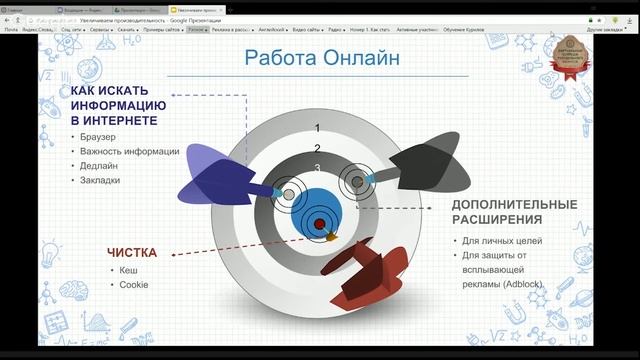This screenshot has height=360, width=640.
Task: Expand the Реклама в рассы... bookmark folder
Action: pyautogui.click(x=233, y=30)
